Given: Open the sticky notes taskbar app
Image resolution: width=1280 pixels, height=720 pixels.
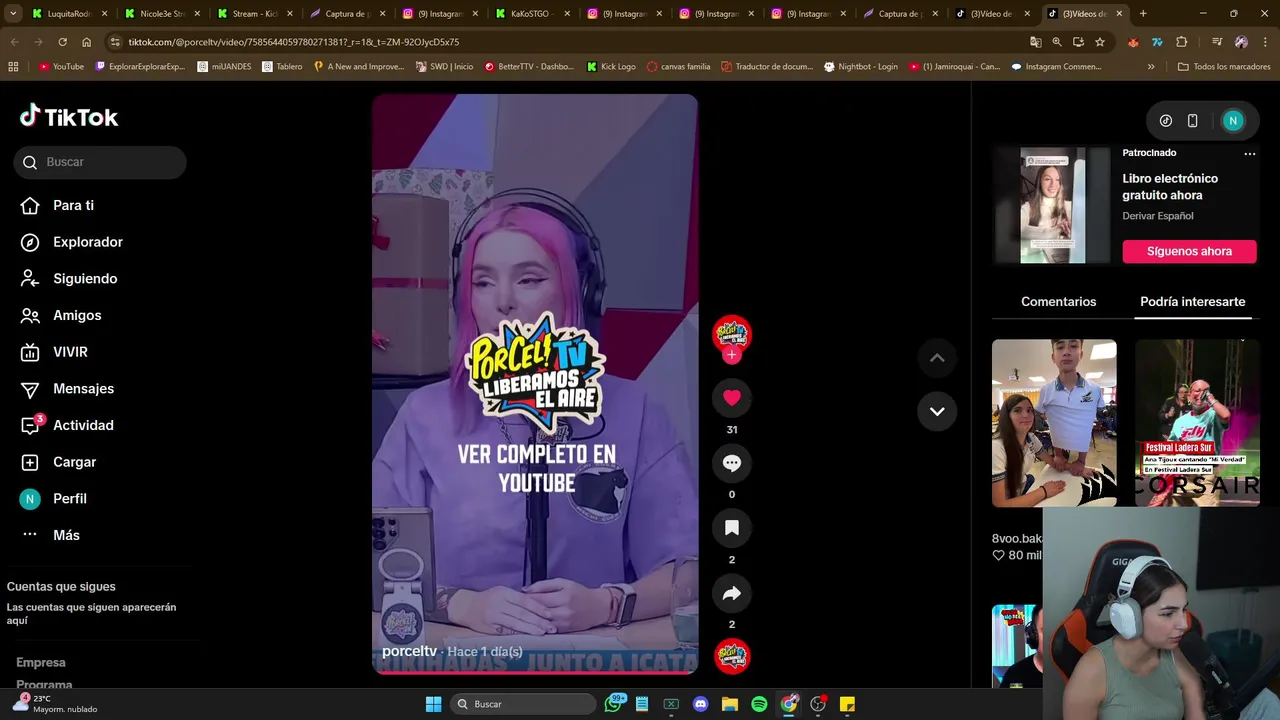Looking at the screenshot, I should click(x=847, y=704).
